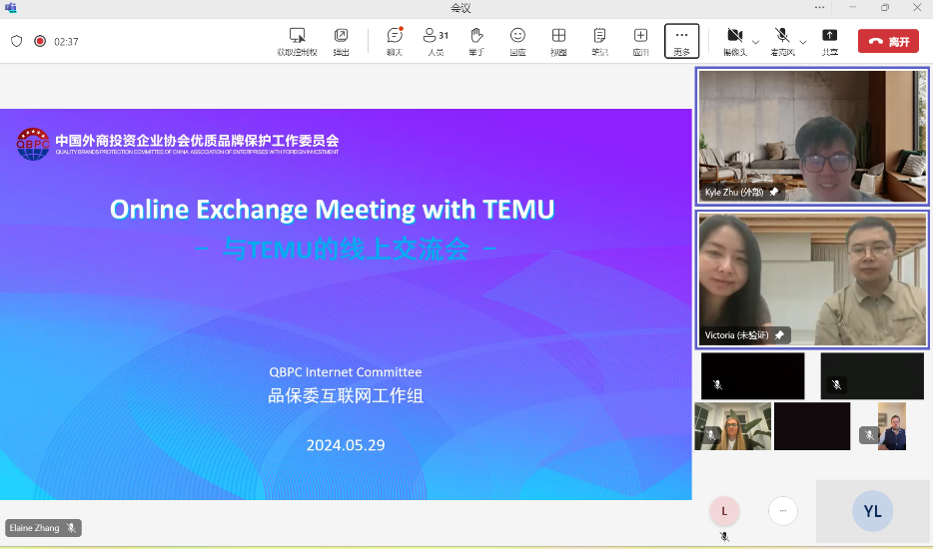
Task: Open meeting 笔记 notes
Action: point(599,42)
